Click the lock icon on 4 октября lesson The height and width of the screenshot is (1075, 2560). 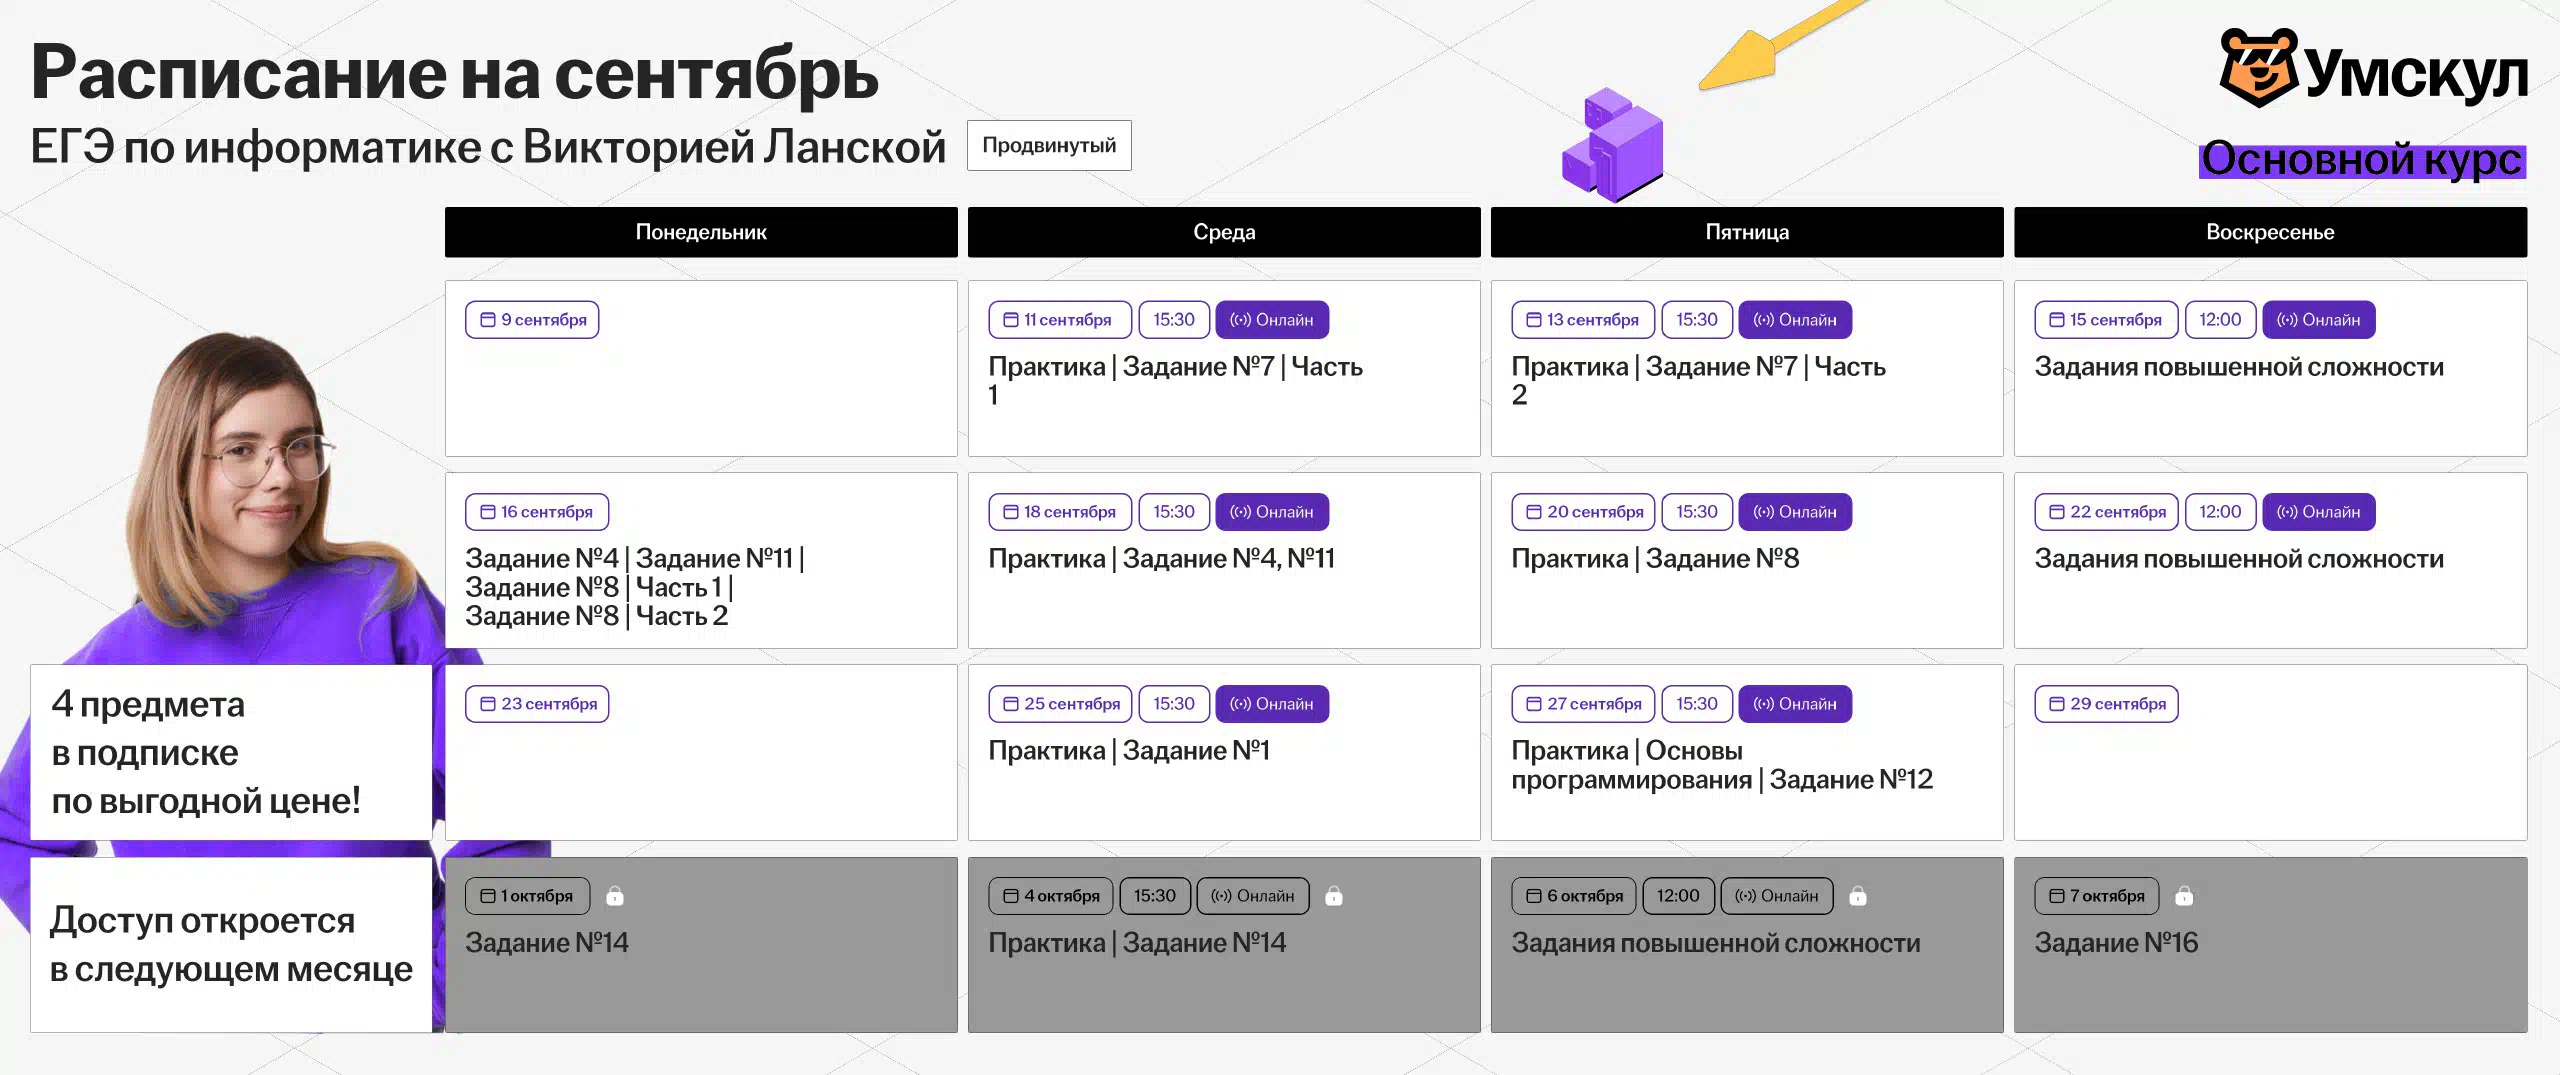1333,896
